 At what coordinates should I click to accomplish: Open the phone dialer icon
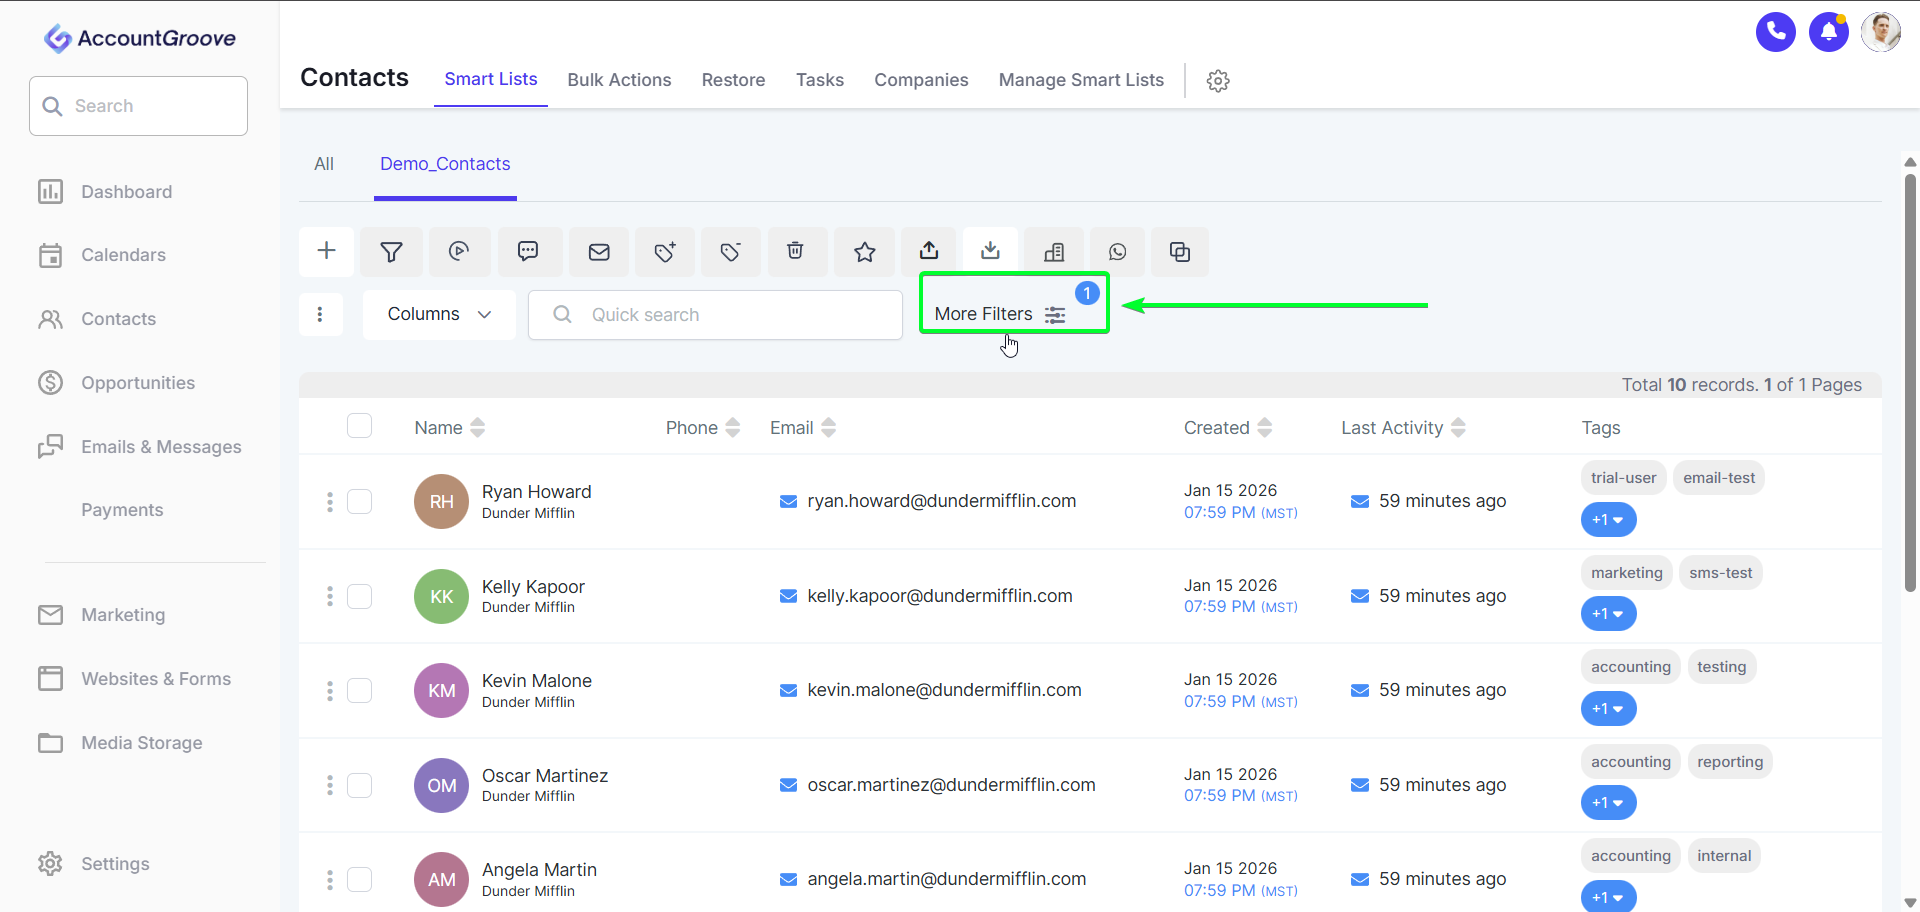pyautogui.click(x=1775, y=32)
